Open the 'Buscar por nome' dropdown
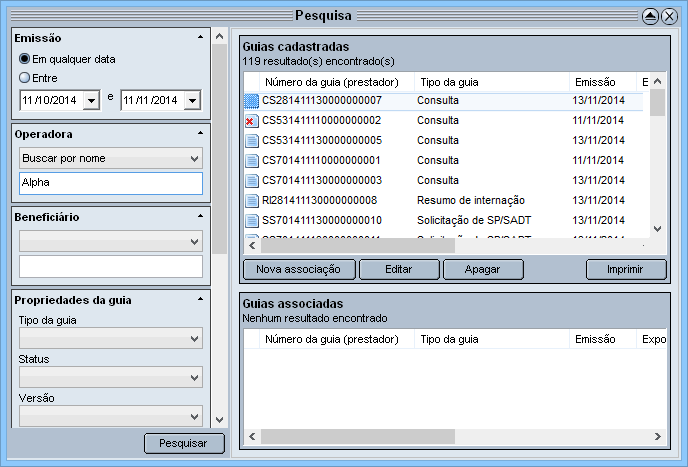The width and height of the screenshot is (688, 467). pos(110,158)
